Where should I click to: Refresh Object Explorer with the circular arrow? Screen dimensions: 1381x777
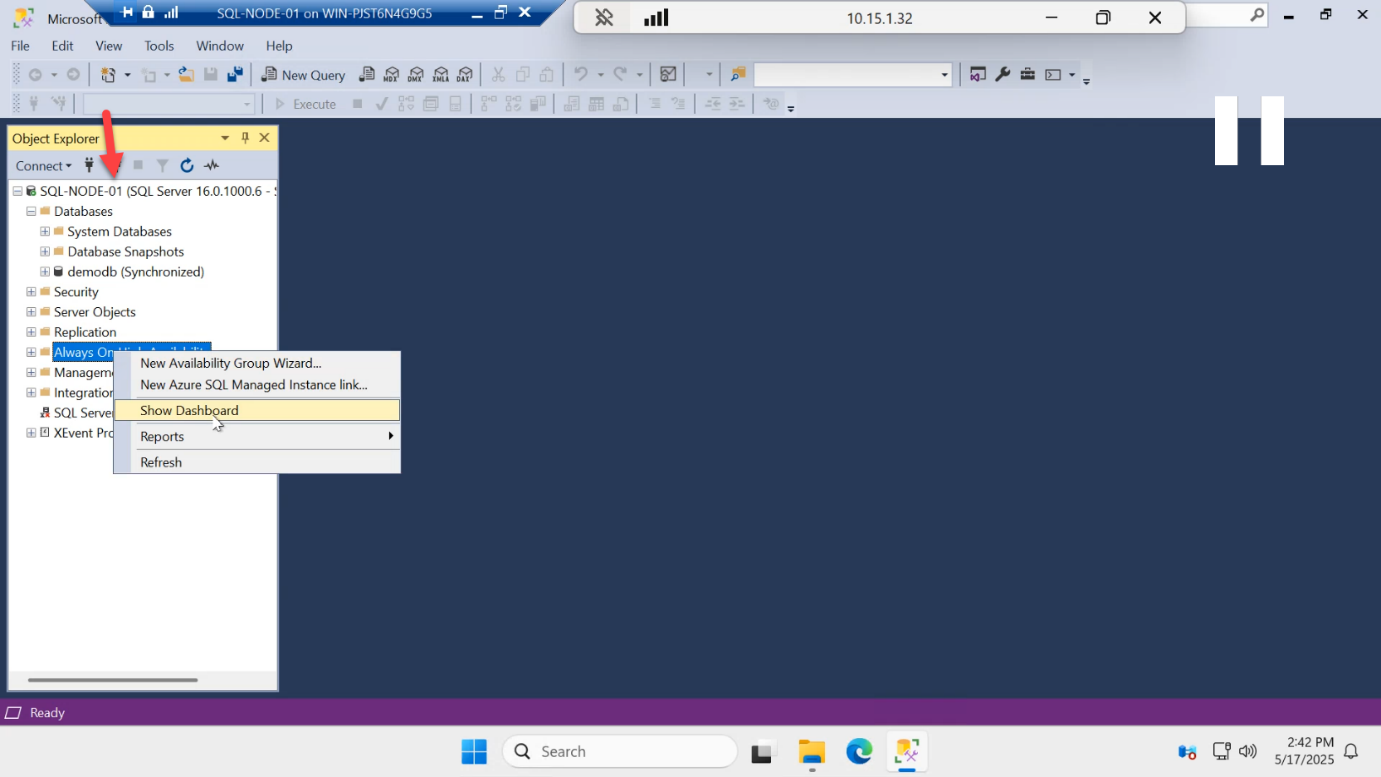(187, 166)
